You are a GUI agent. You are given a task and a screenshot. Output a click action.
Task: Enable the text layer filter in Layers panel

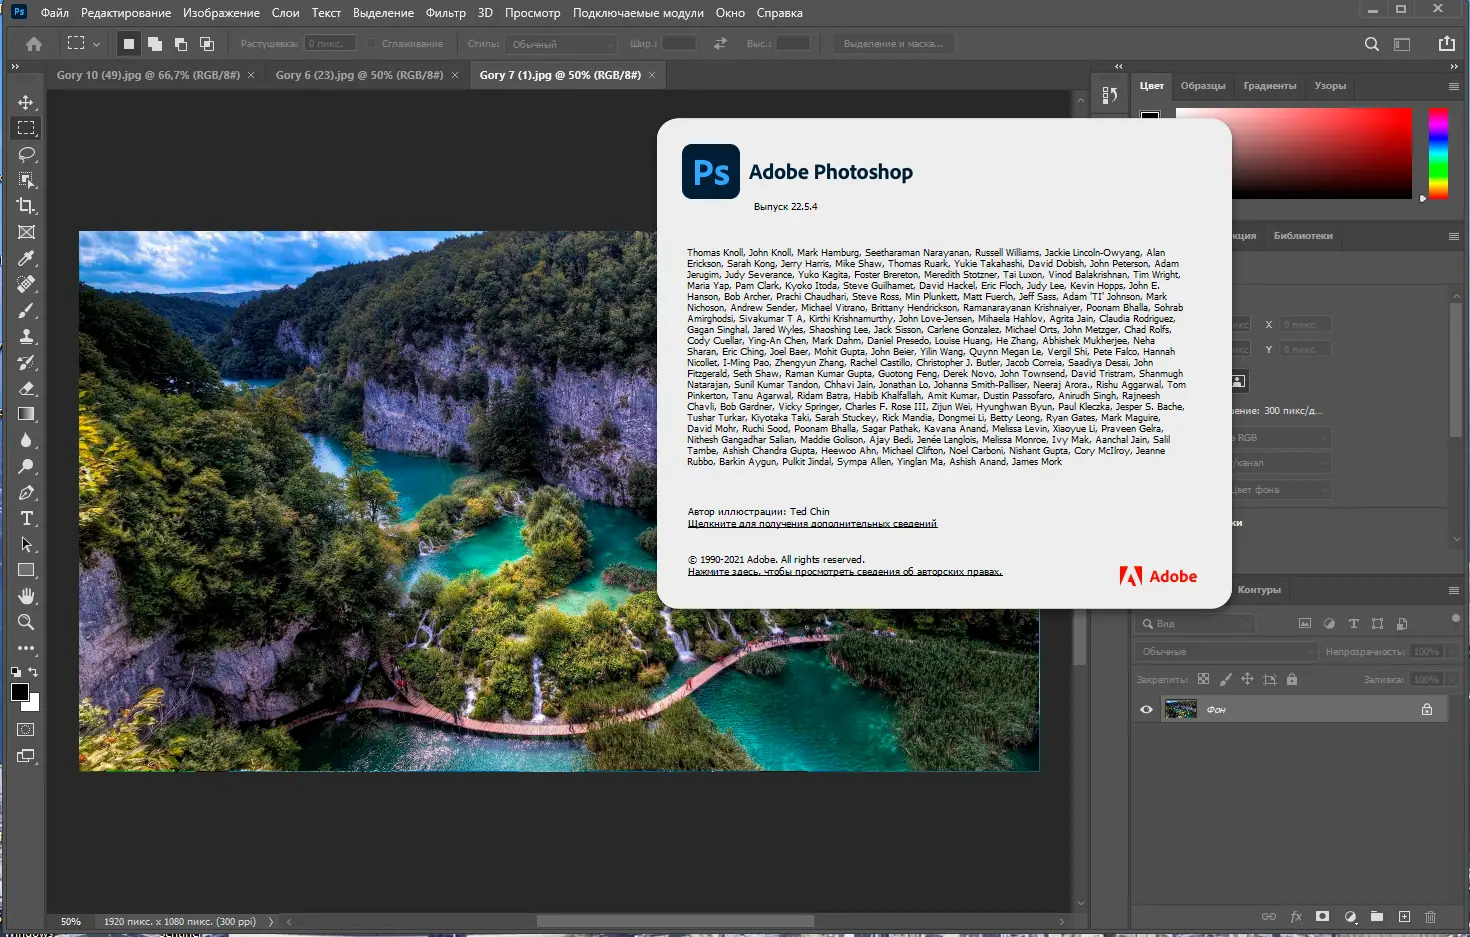click(x=1353, y=622)
